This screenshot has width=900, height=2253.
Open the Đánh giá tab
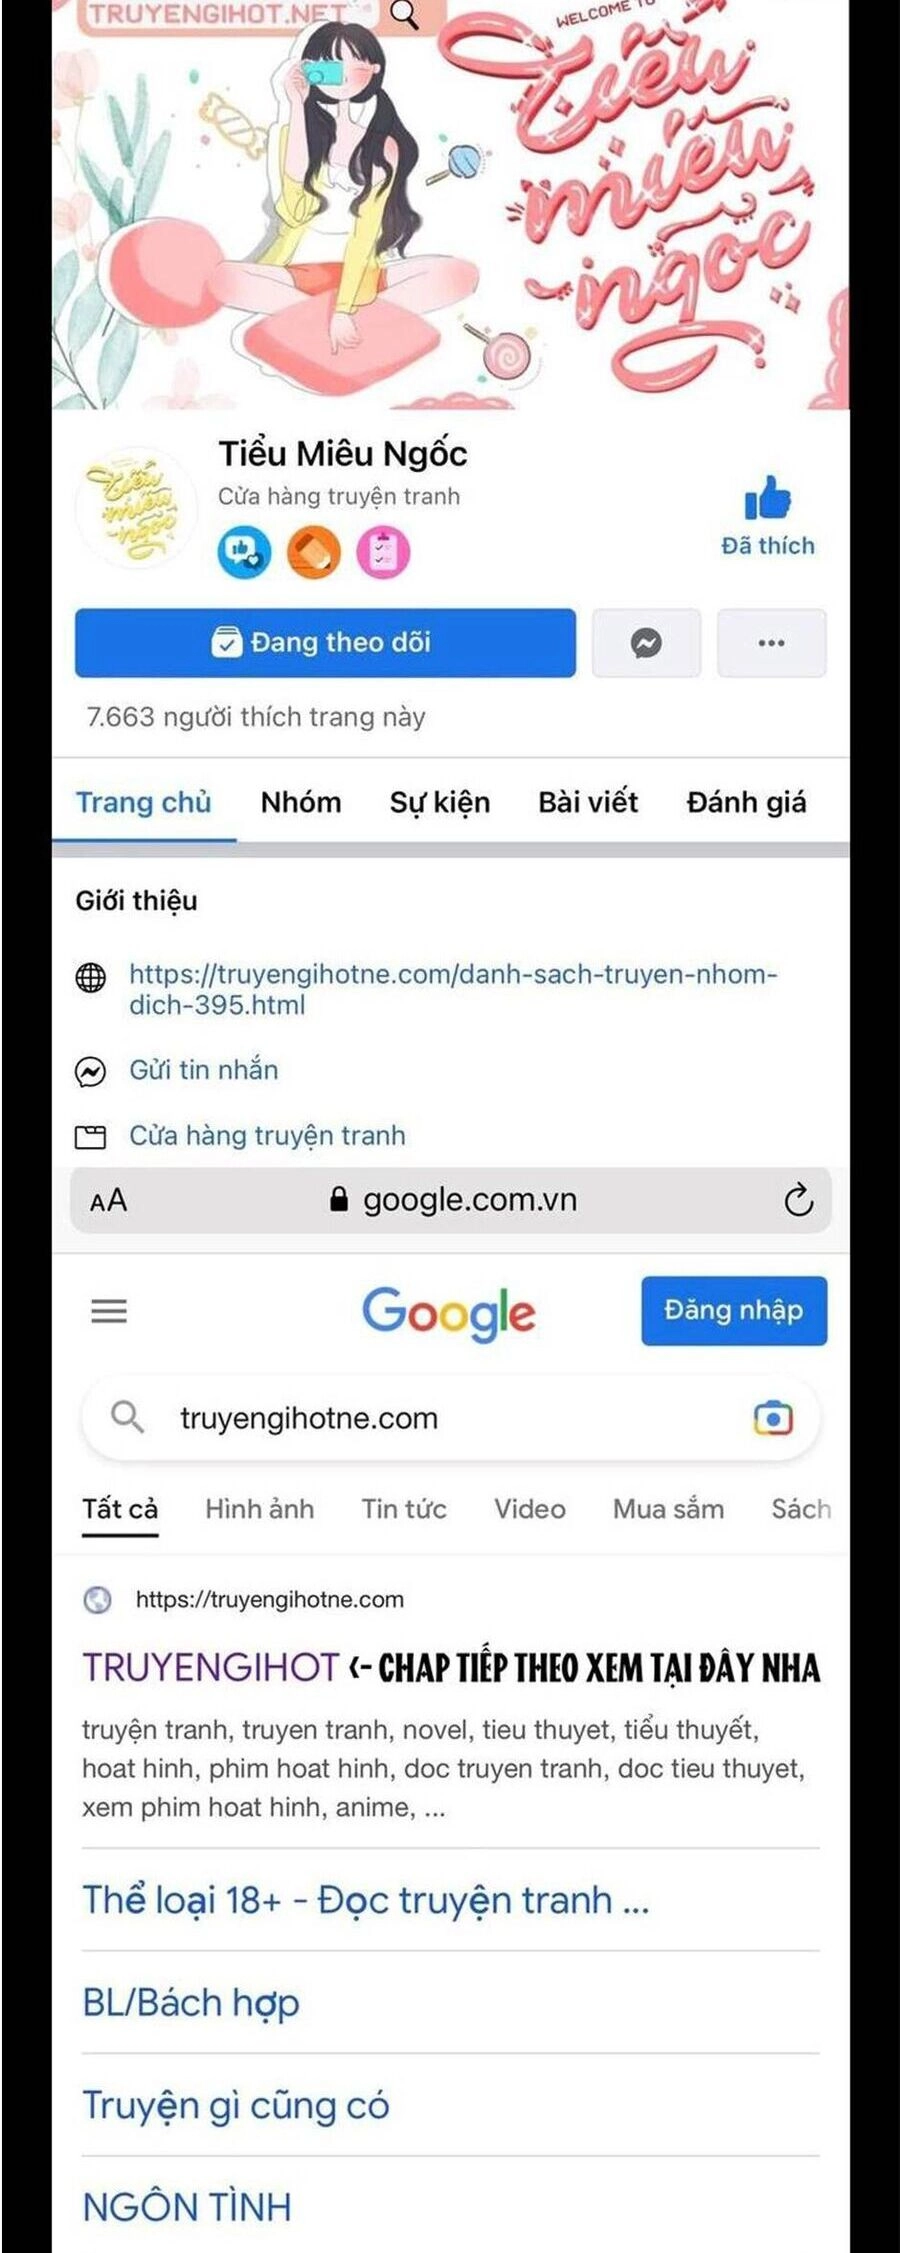pos(746,802)
